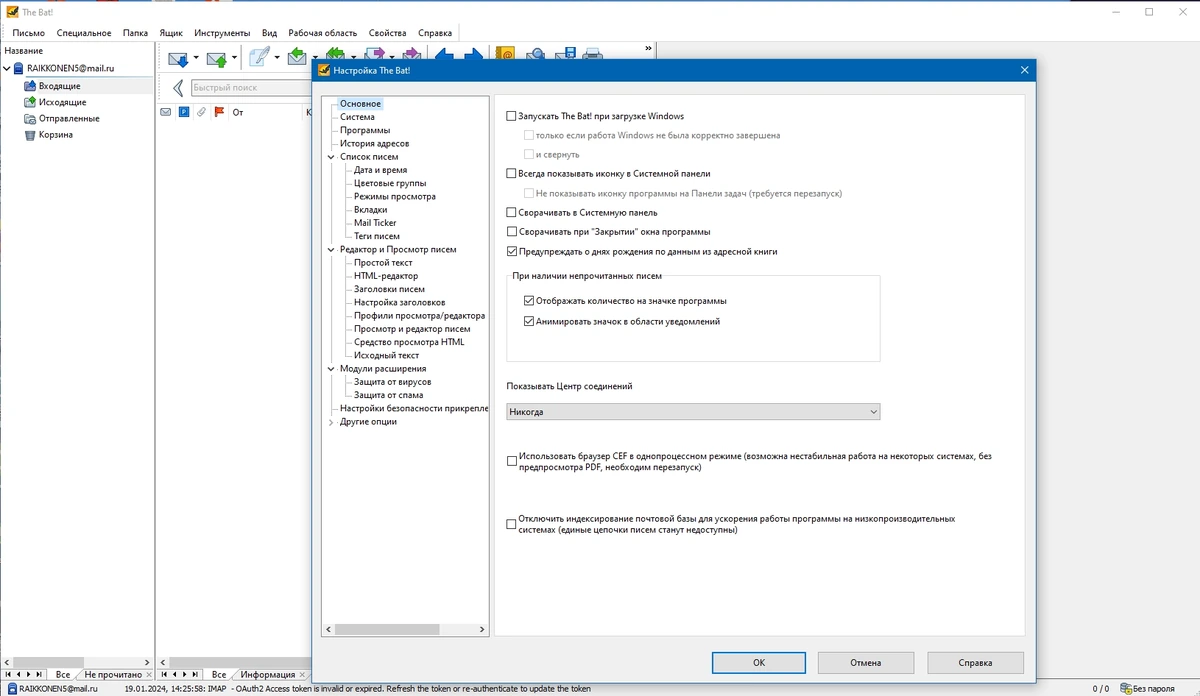
Task: Open the Показывать Центр соединений dropdown
Action: click(x=693, y=412)
